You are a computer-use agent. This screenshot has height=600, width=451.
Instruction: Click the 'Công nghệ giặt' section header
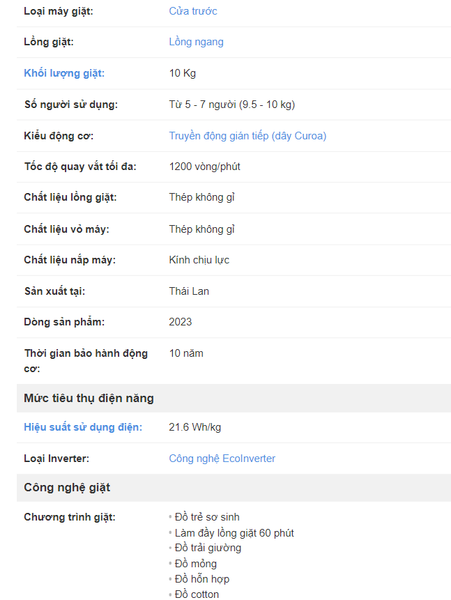(67, 488)
